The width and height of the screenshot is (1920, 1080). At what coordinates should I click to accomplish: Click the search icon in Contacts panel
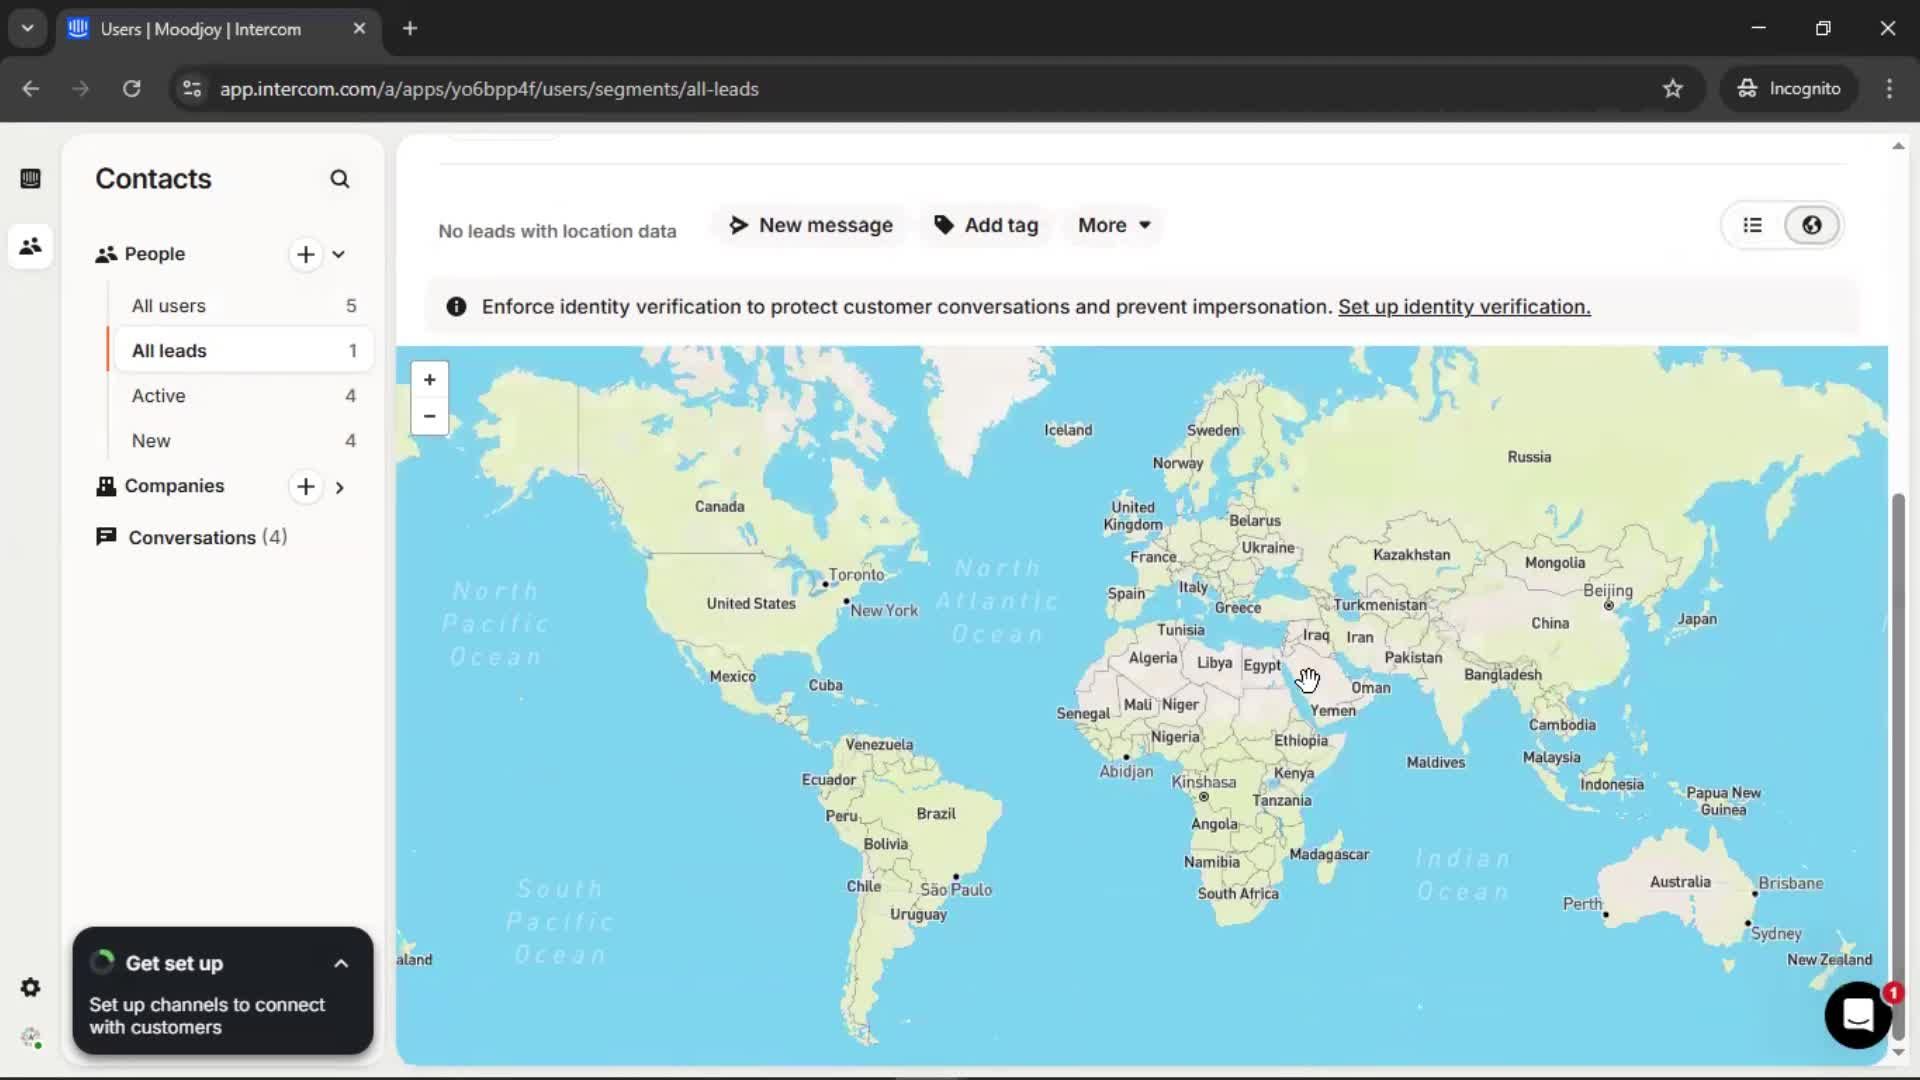coord(340,179)
